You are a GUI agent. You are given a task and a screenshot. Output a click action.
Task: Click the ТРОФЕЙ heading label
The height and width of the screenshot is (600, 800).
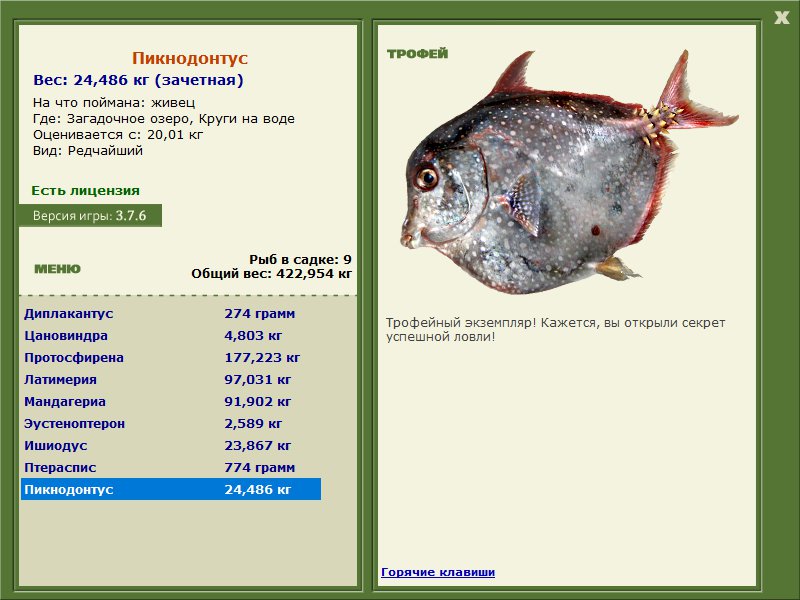[417, 54]
